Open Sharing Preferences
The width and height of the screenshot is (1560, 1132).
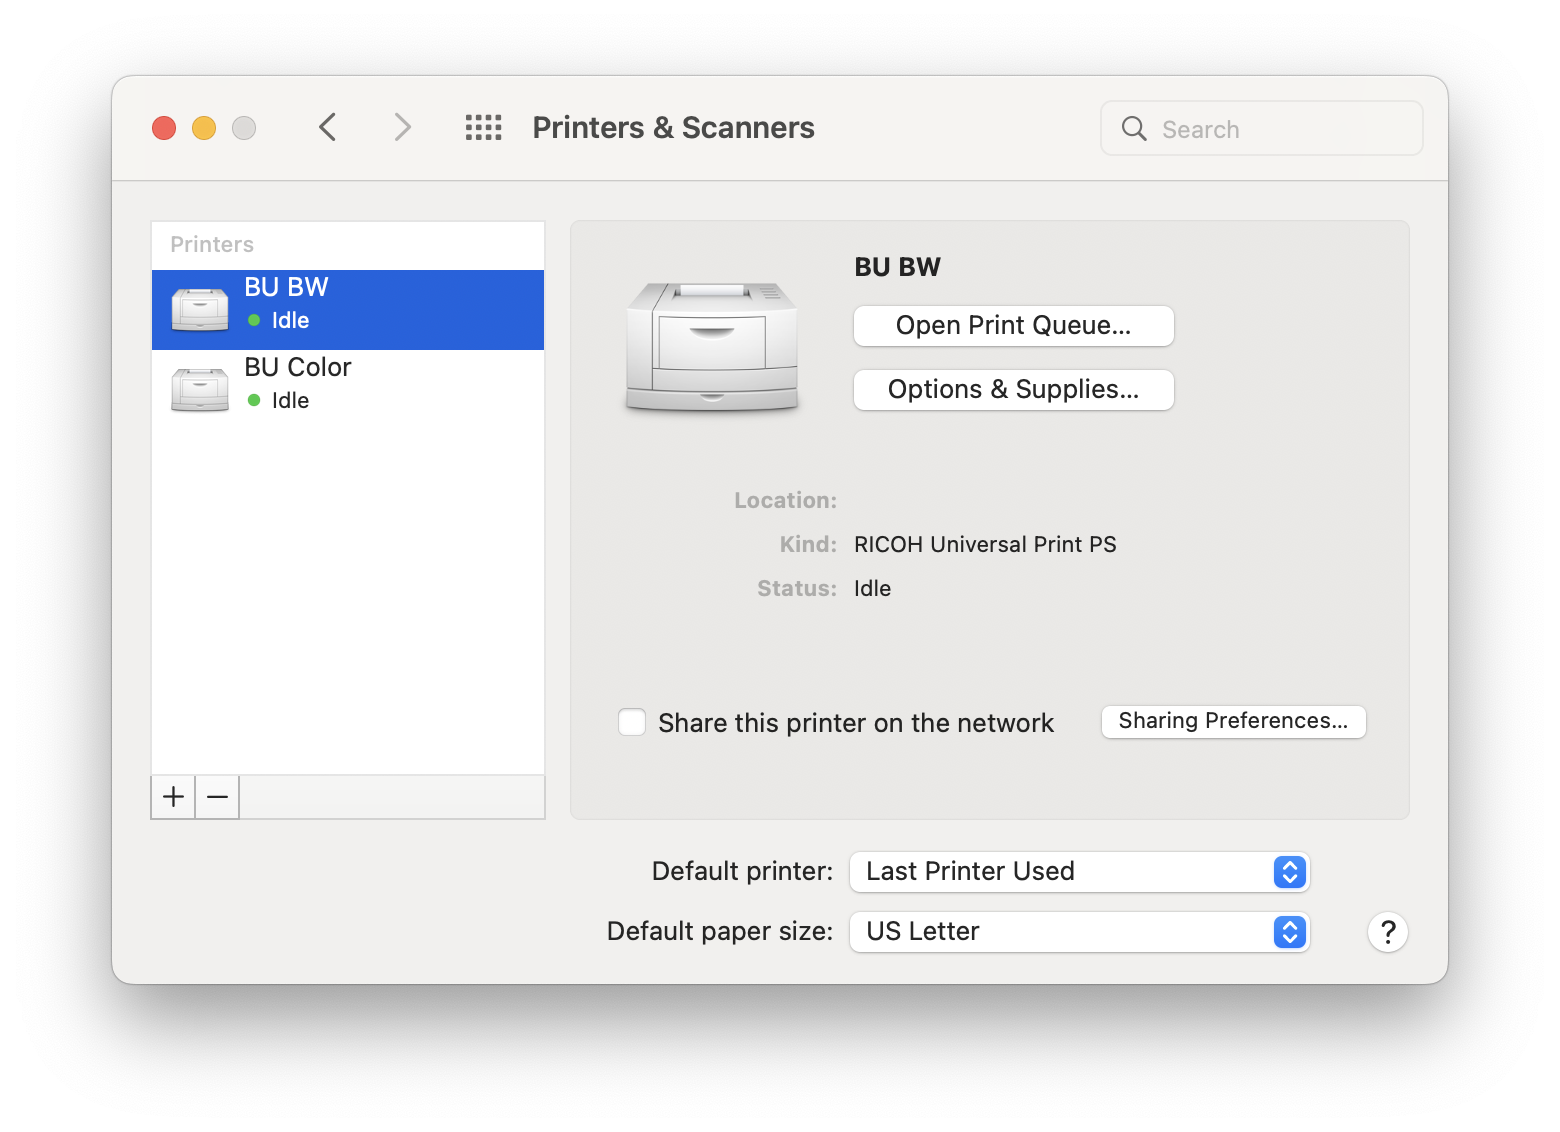pyautogui.click(x=1233, y=721)
